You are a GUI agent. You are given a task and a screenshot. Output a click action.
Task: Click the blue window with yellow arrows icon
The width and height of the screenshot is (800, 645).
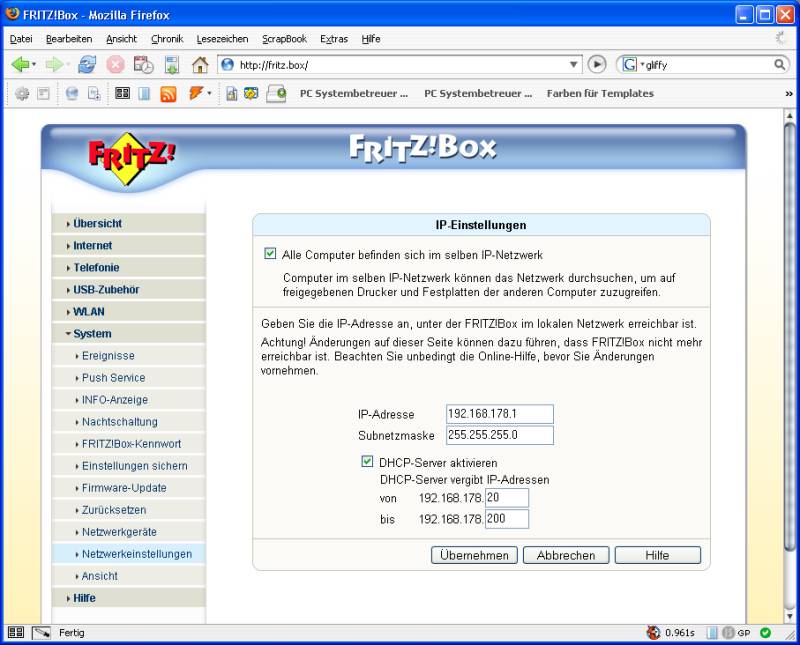tap(251, 93)
